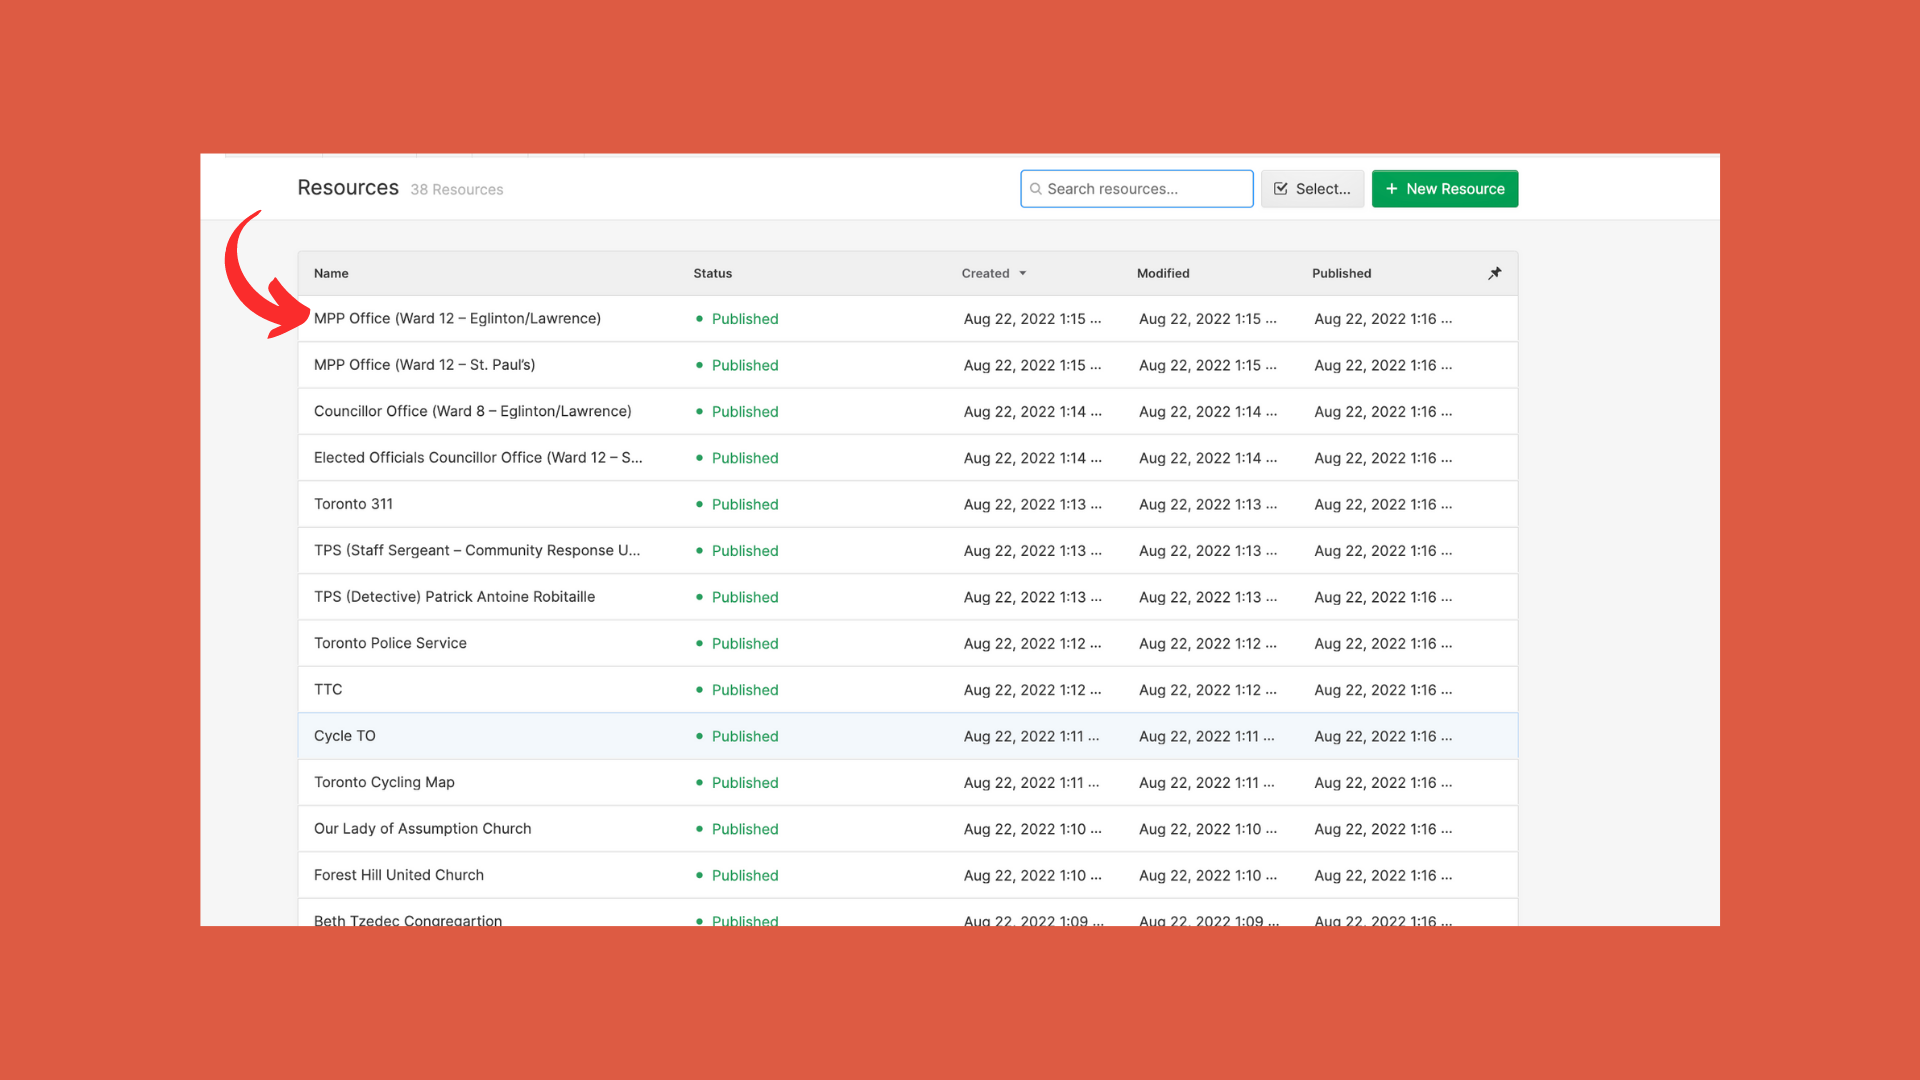The width and height of the screenshot is (1920, 1080).
Task: Sort by Status column header
Action: coord(712,273)
